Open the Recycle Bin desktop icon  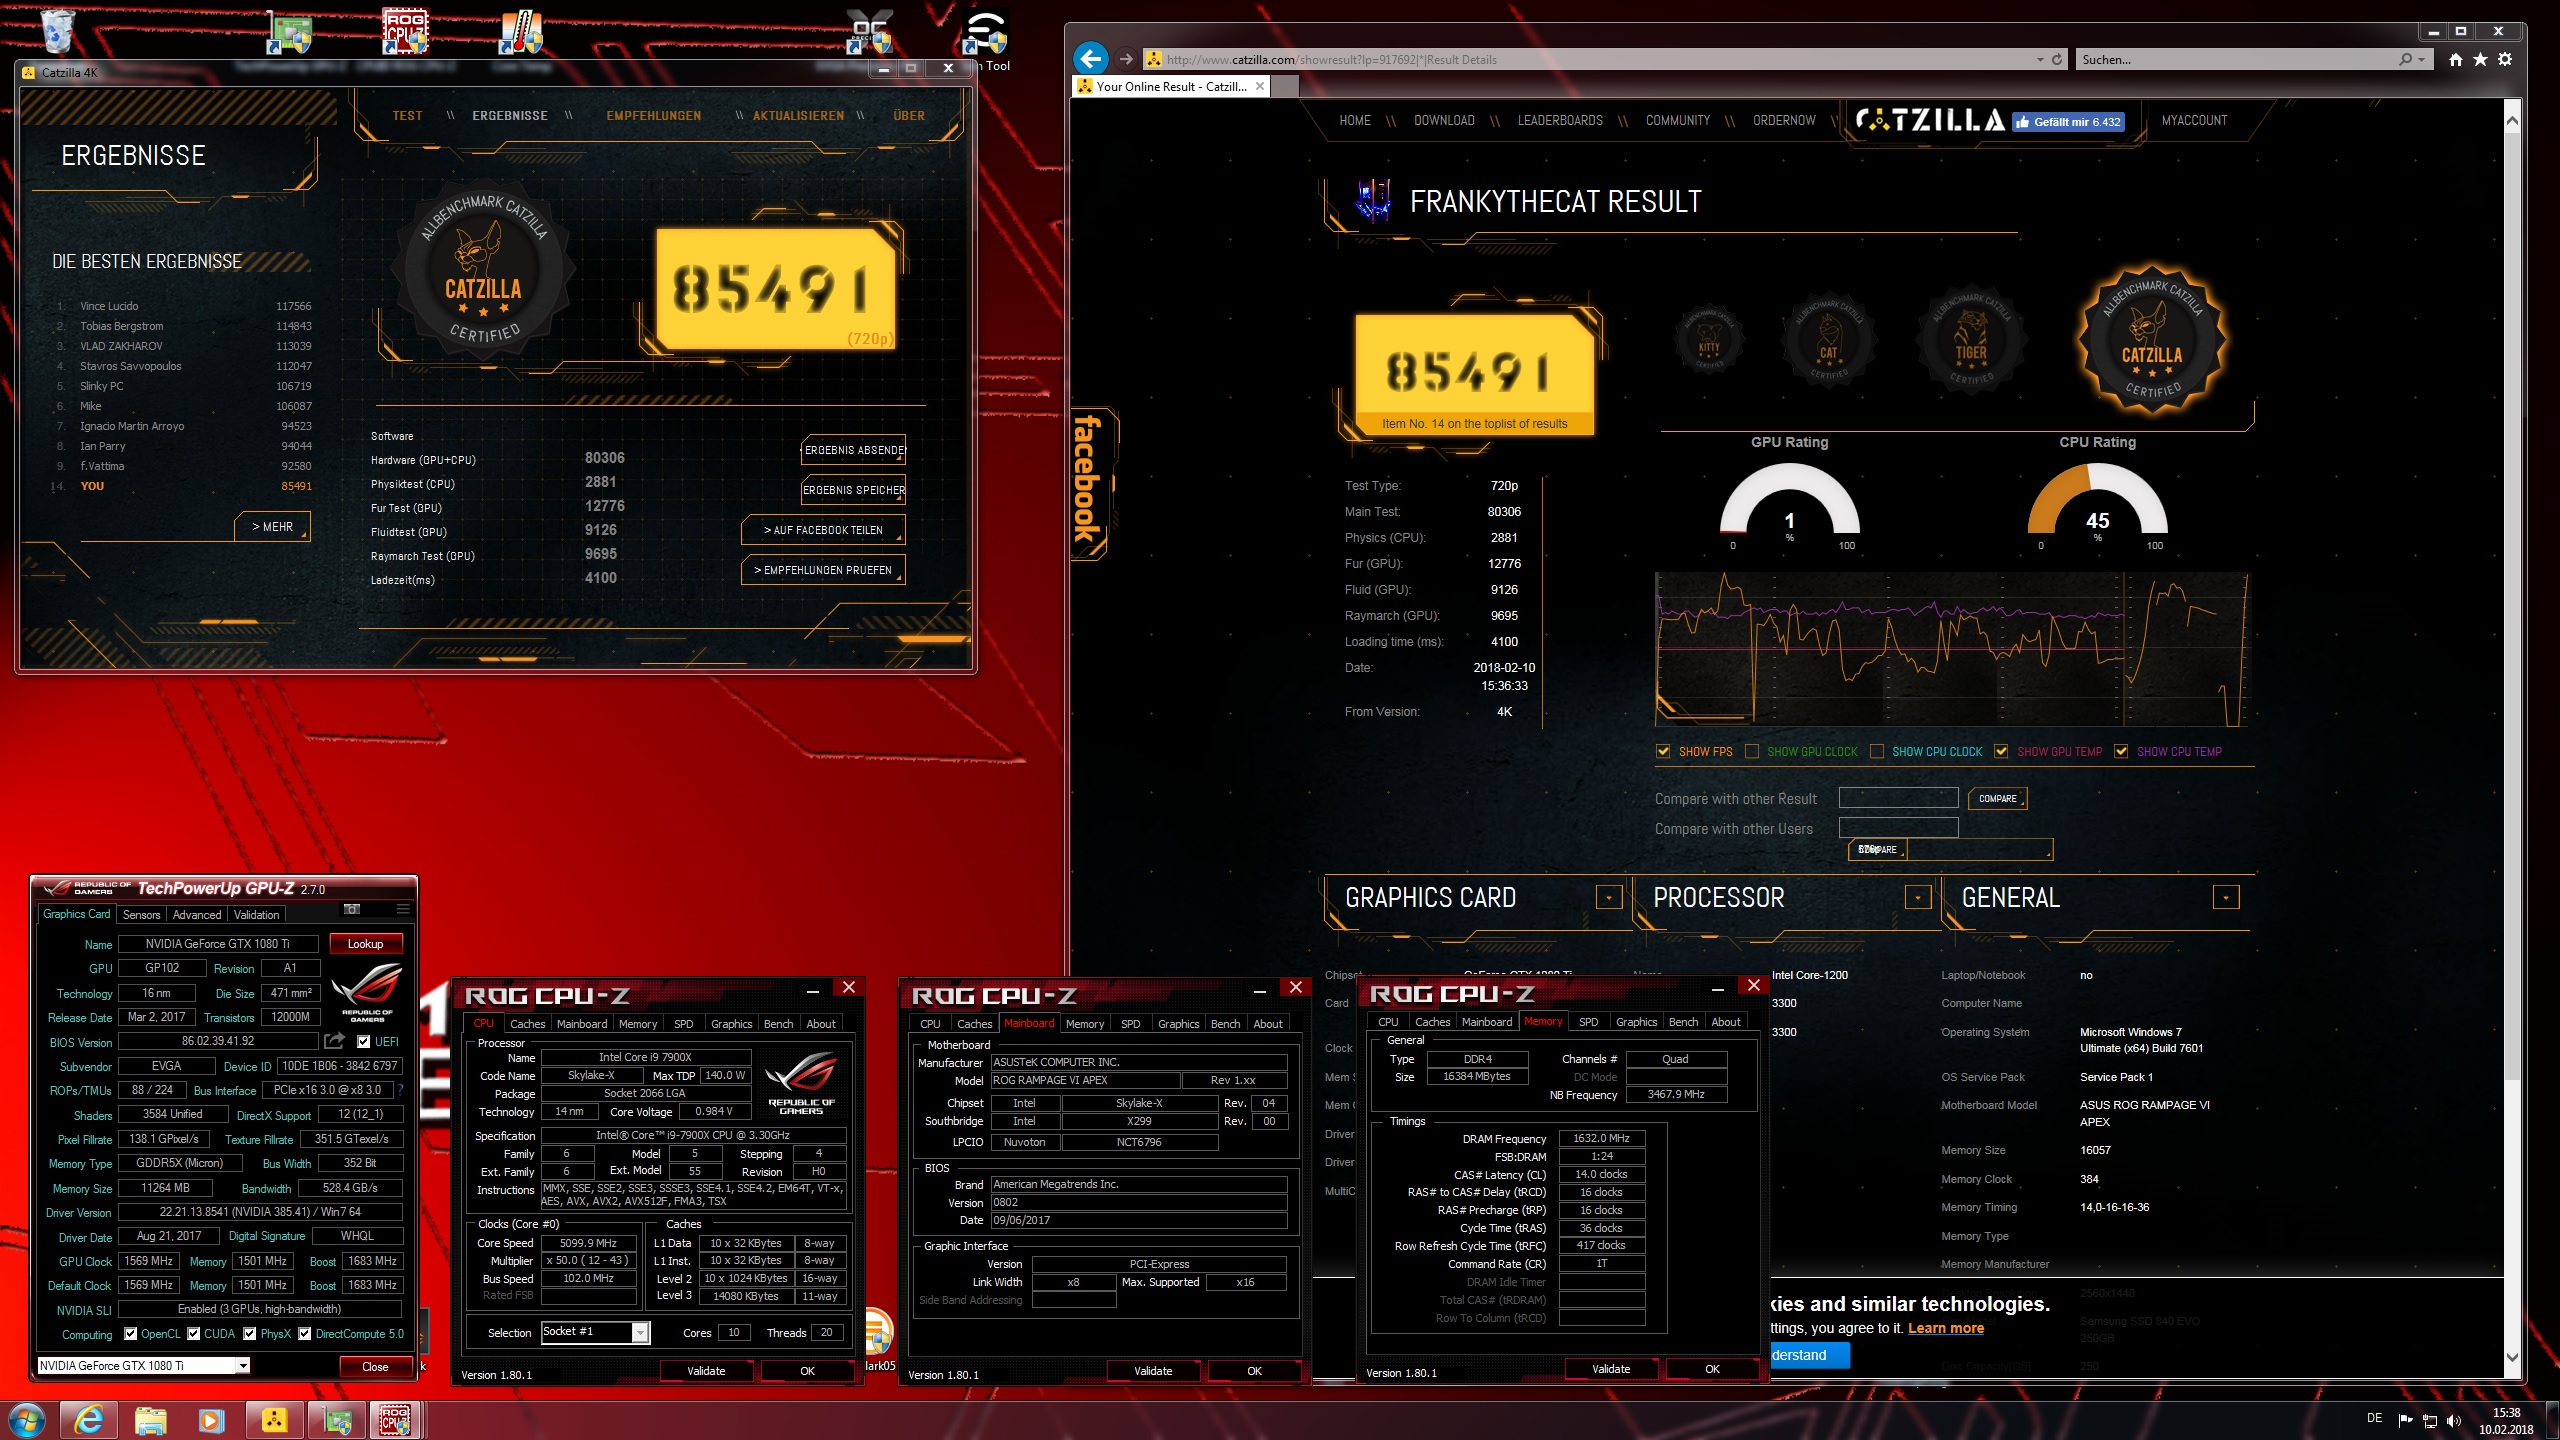58,30
